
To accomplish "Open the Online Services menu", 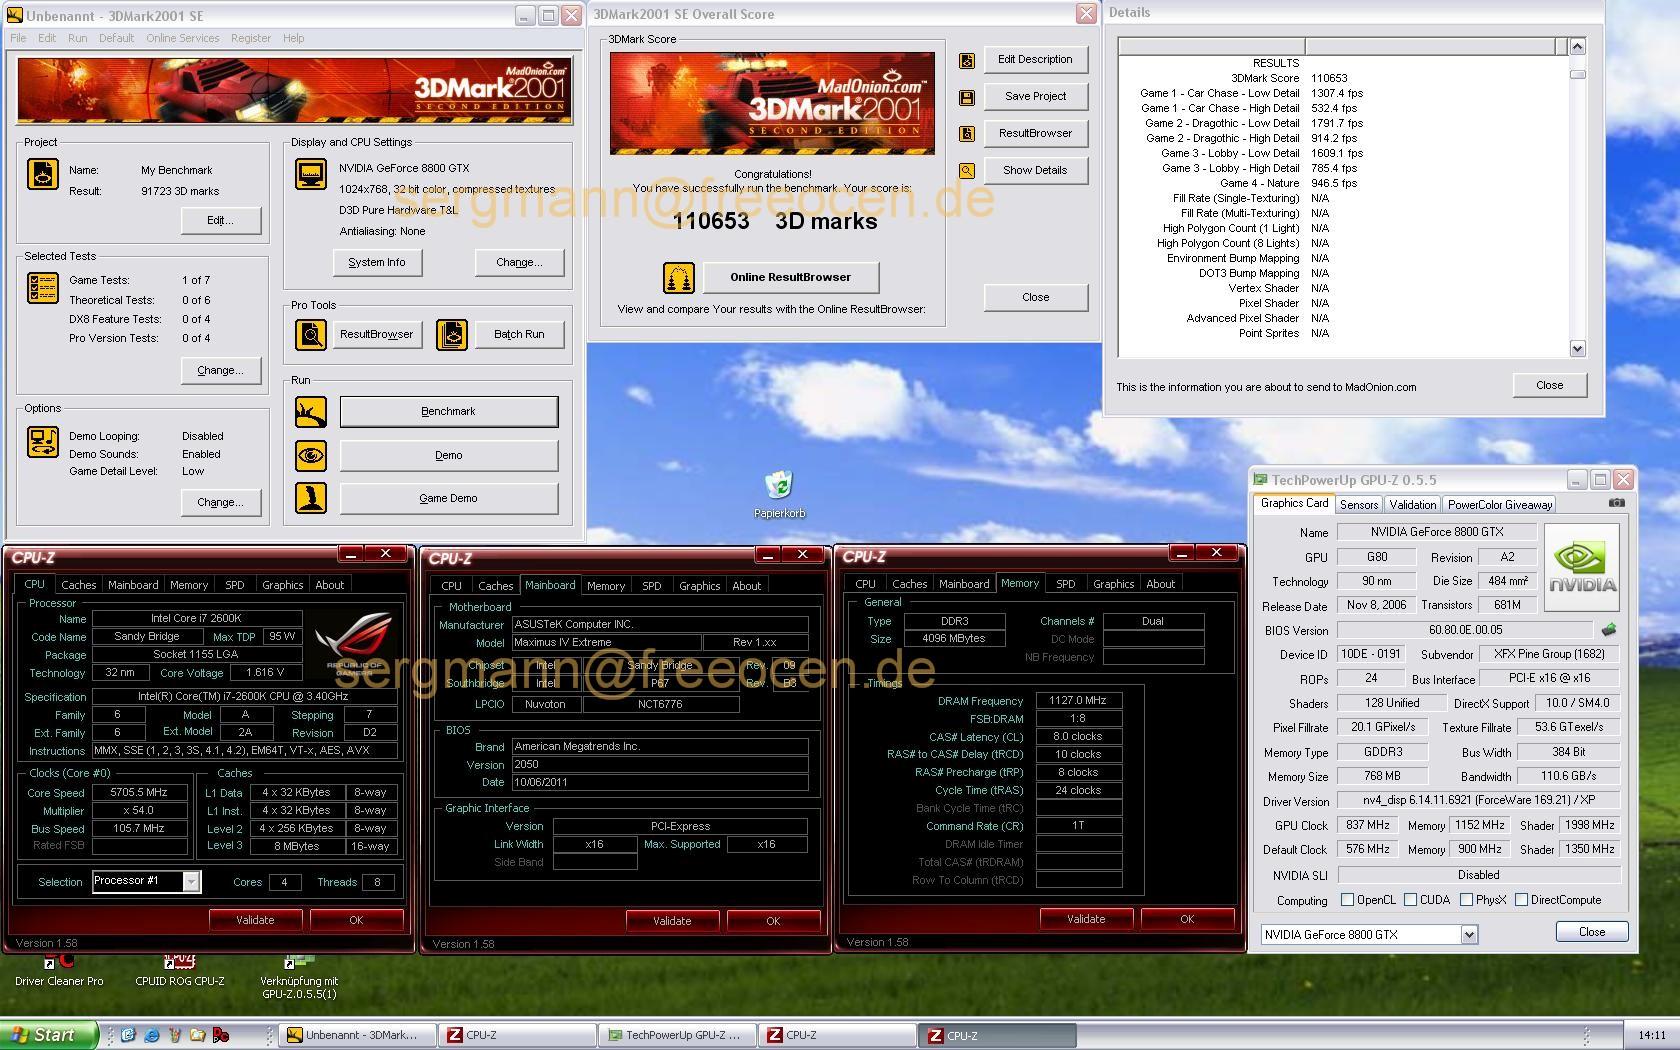I will coord(182,38).
